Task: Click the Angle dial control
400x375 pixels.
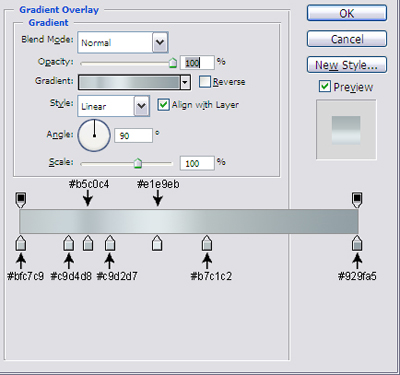Action: pyautogui.click(x=94, y=136)
